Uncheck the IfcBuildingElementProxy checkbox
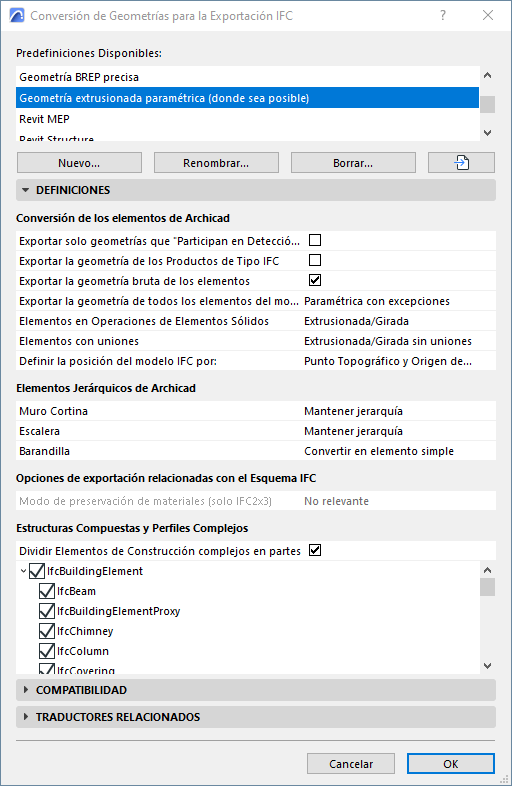This screenshot has width=512, height=786. [x=47, y=611]
